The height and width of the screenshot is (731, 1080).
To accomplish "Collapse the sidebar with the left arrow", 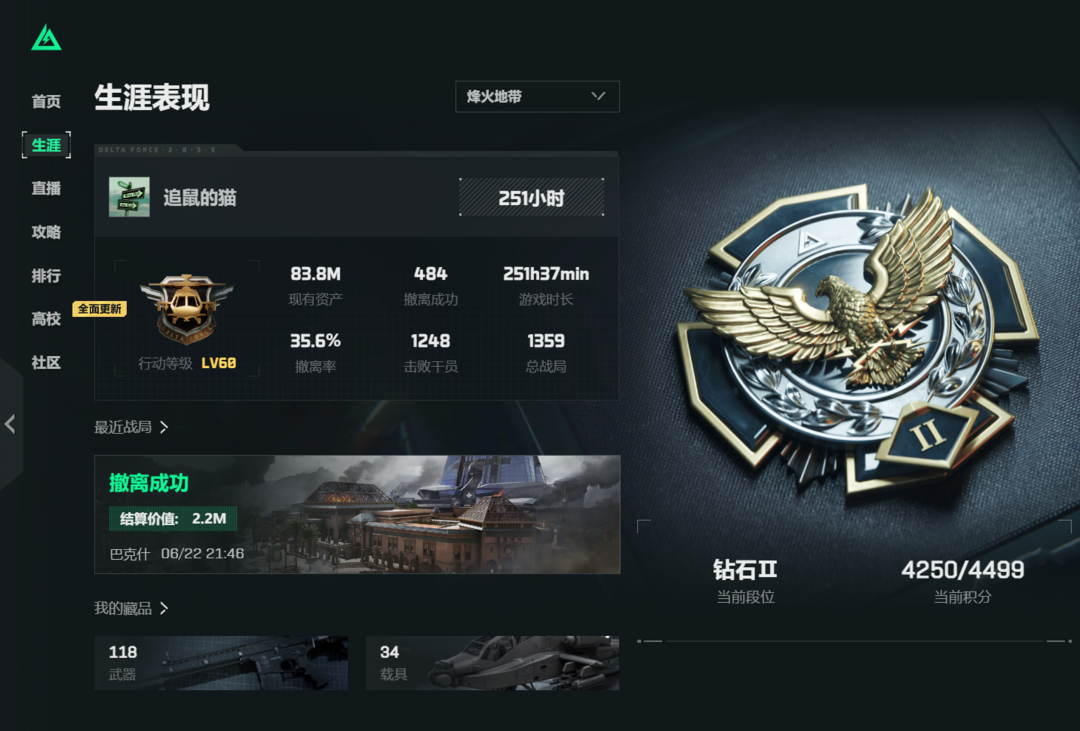I will [10, 424].
